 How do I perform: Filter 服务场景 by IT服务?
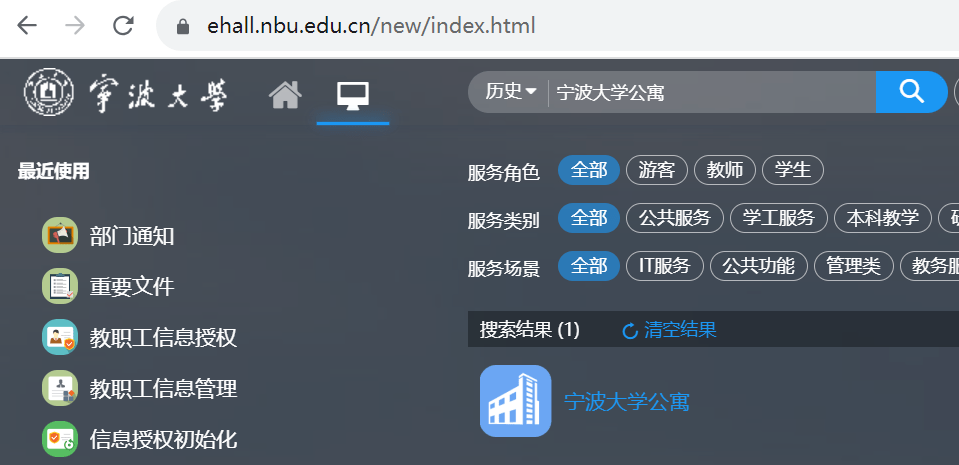point(665,266)
